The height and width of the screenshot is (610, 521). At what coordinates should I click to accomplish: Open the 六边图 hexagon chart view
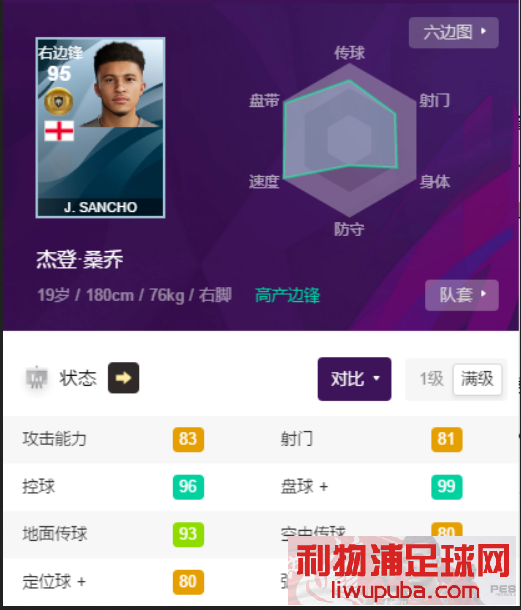[454, 33]
